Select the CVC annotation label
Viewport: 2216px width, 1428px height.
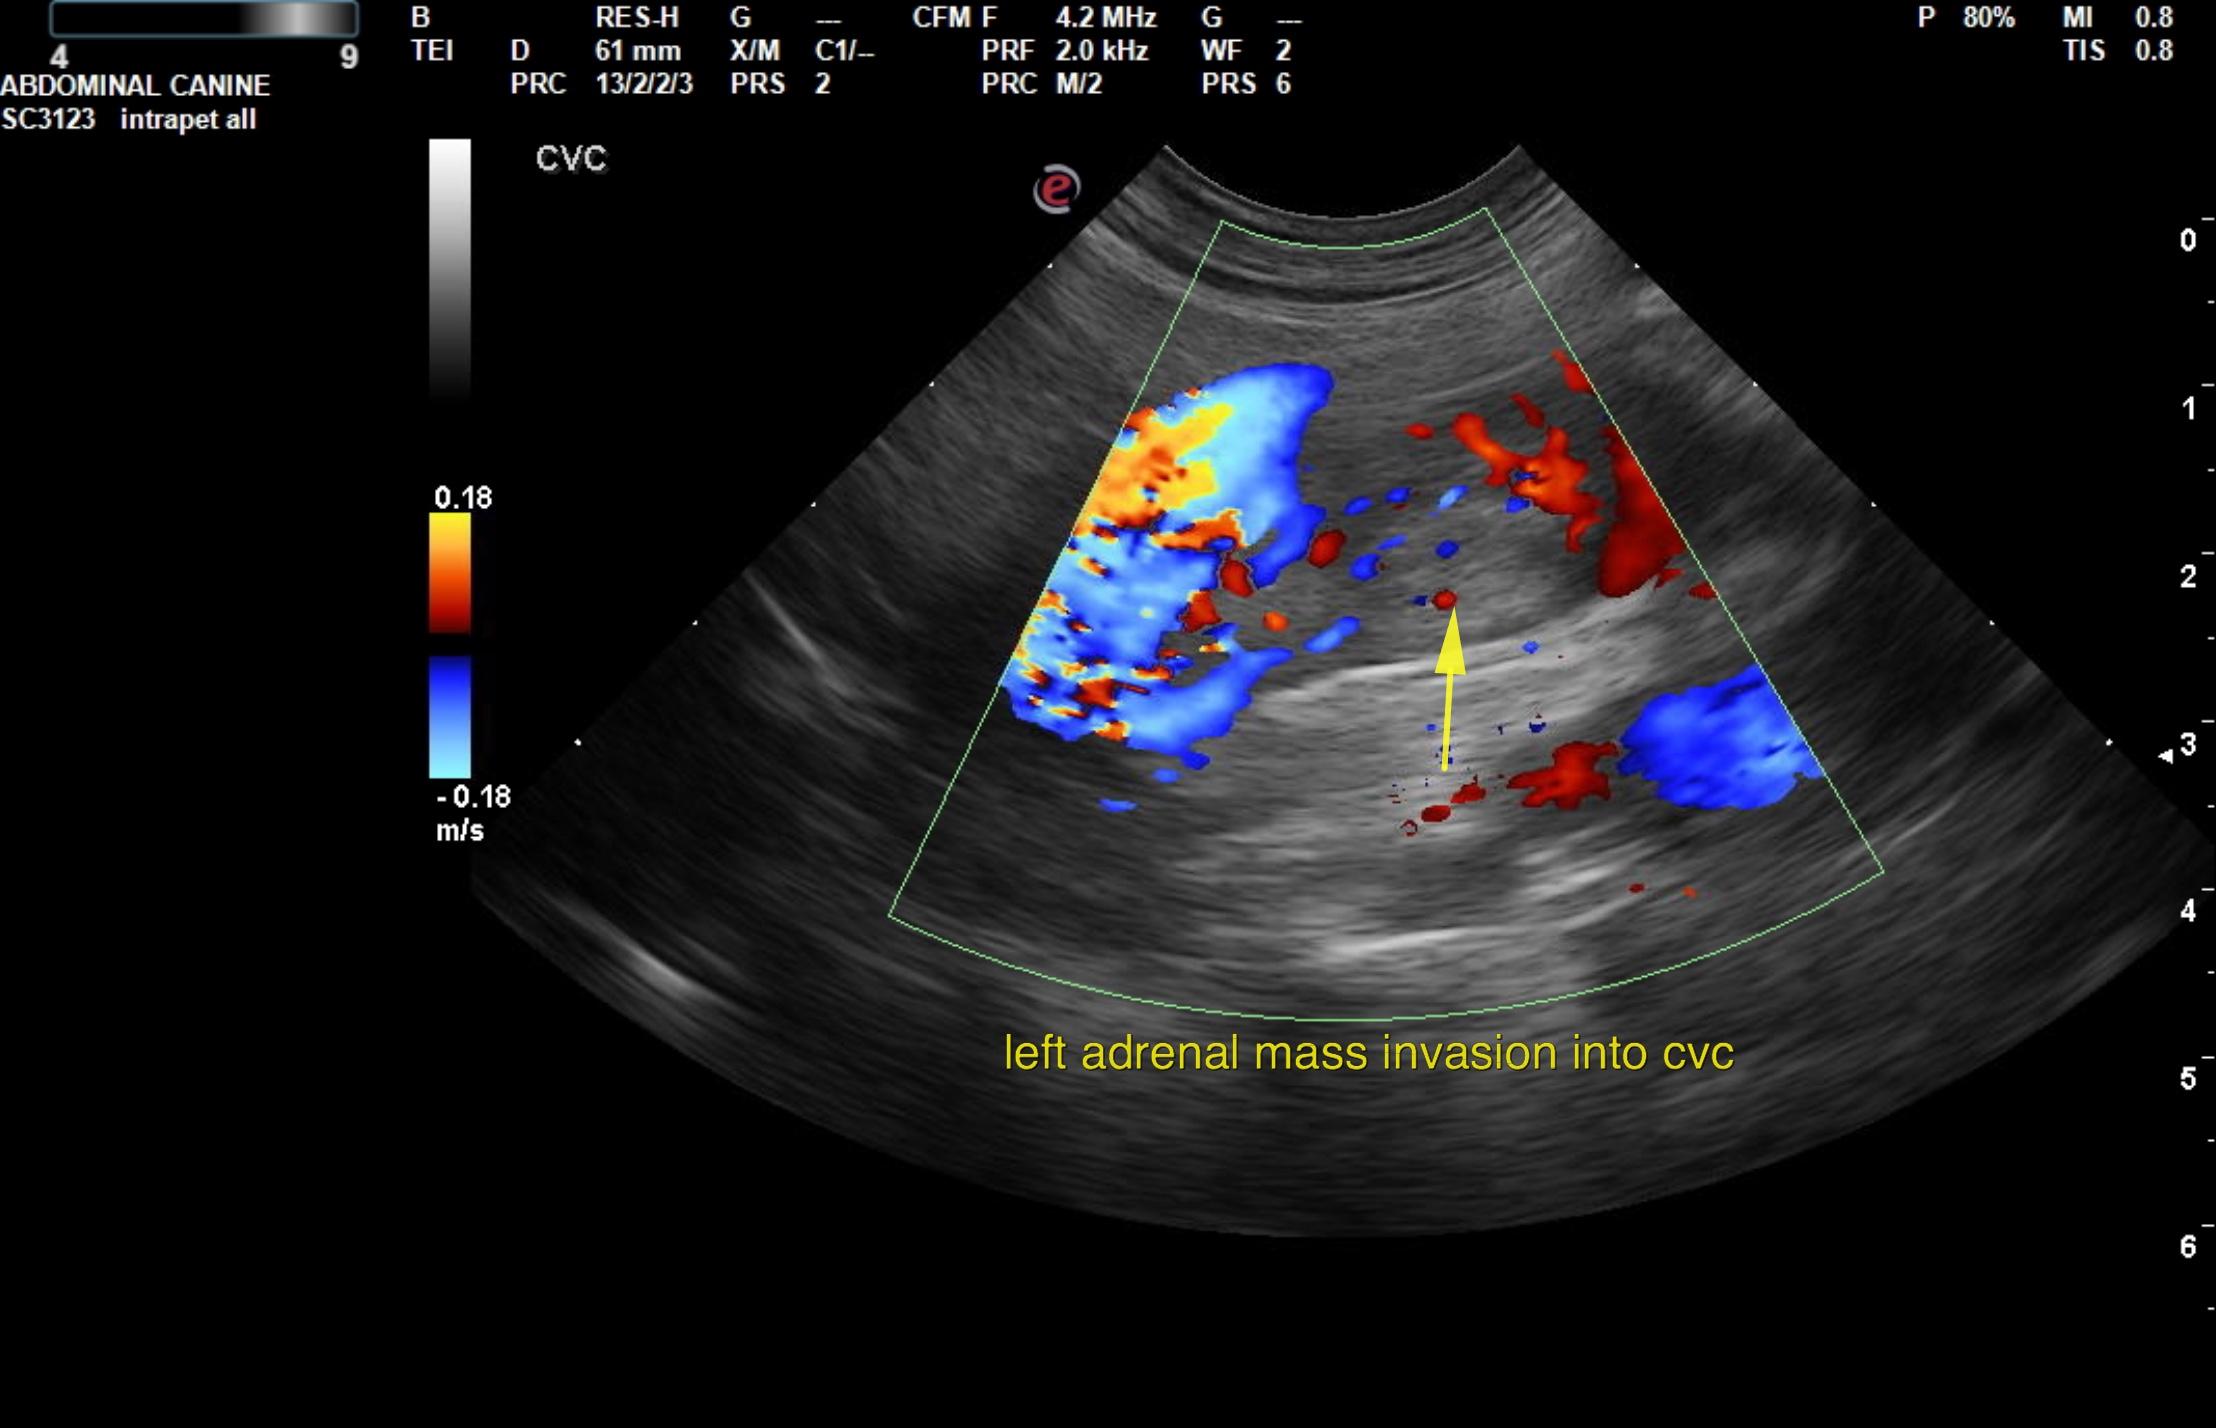(572, 157)
